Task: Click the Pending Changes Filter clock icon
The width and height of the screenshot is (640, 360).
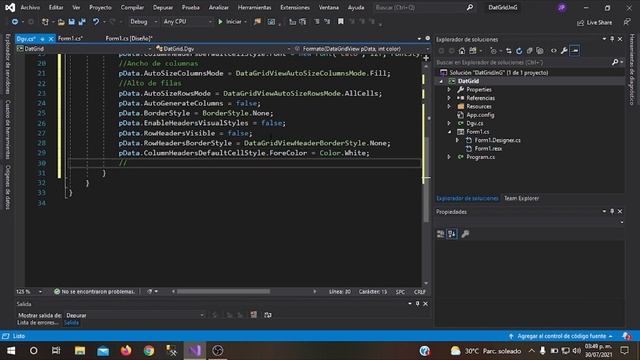Action: click(493, 51)
